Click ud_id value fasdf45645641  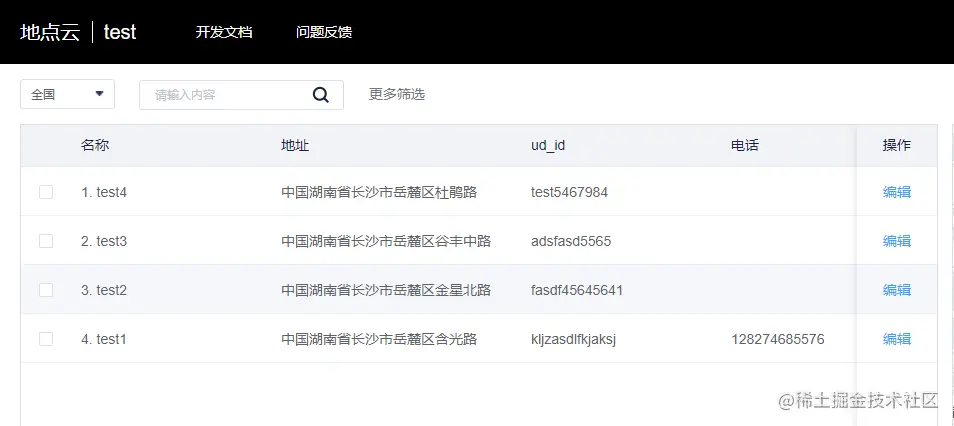point(577,290)
